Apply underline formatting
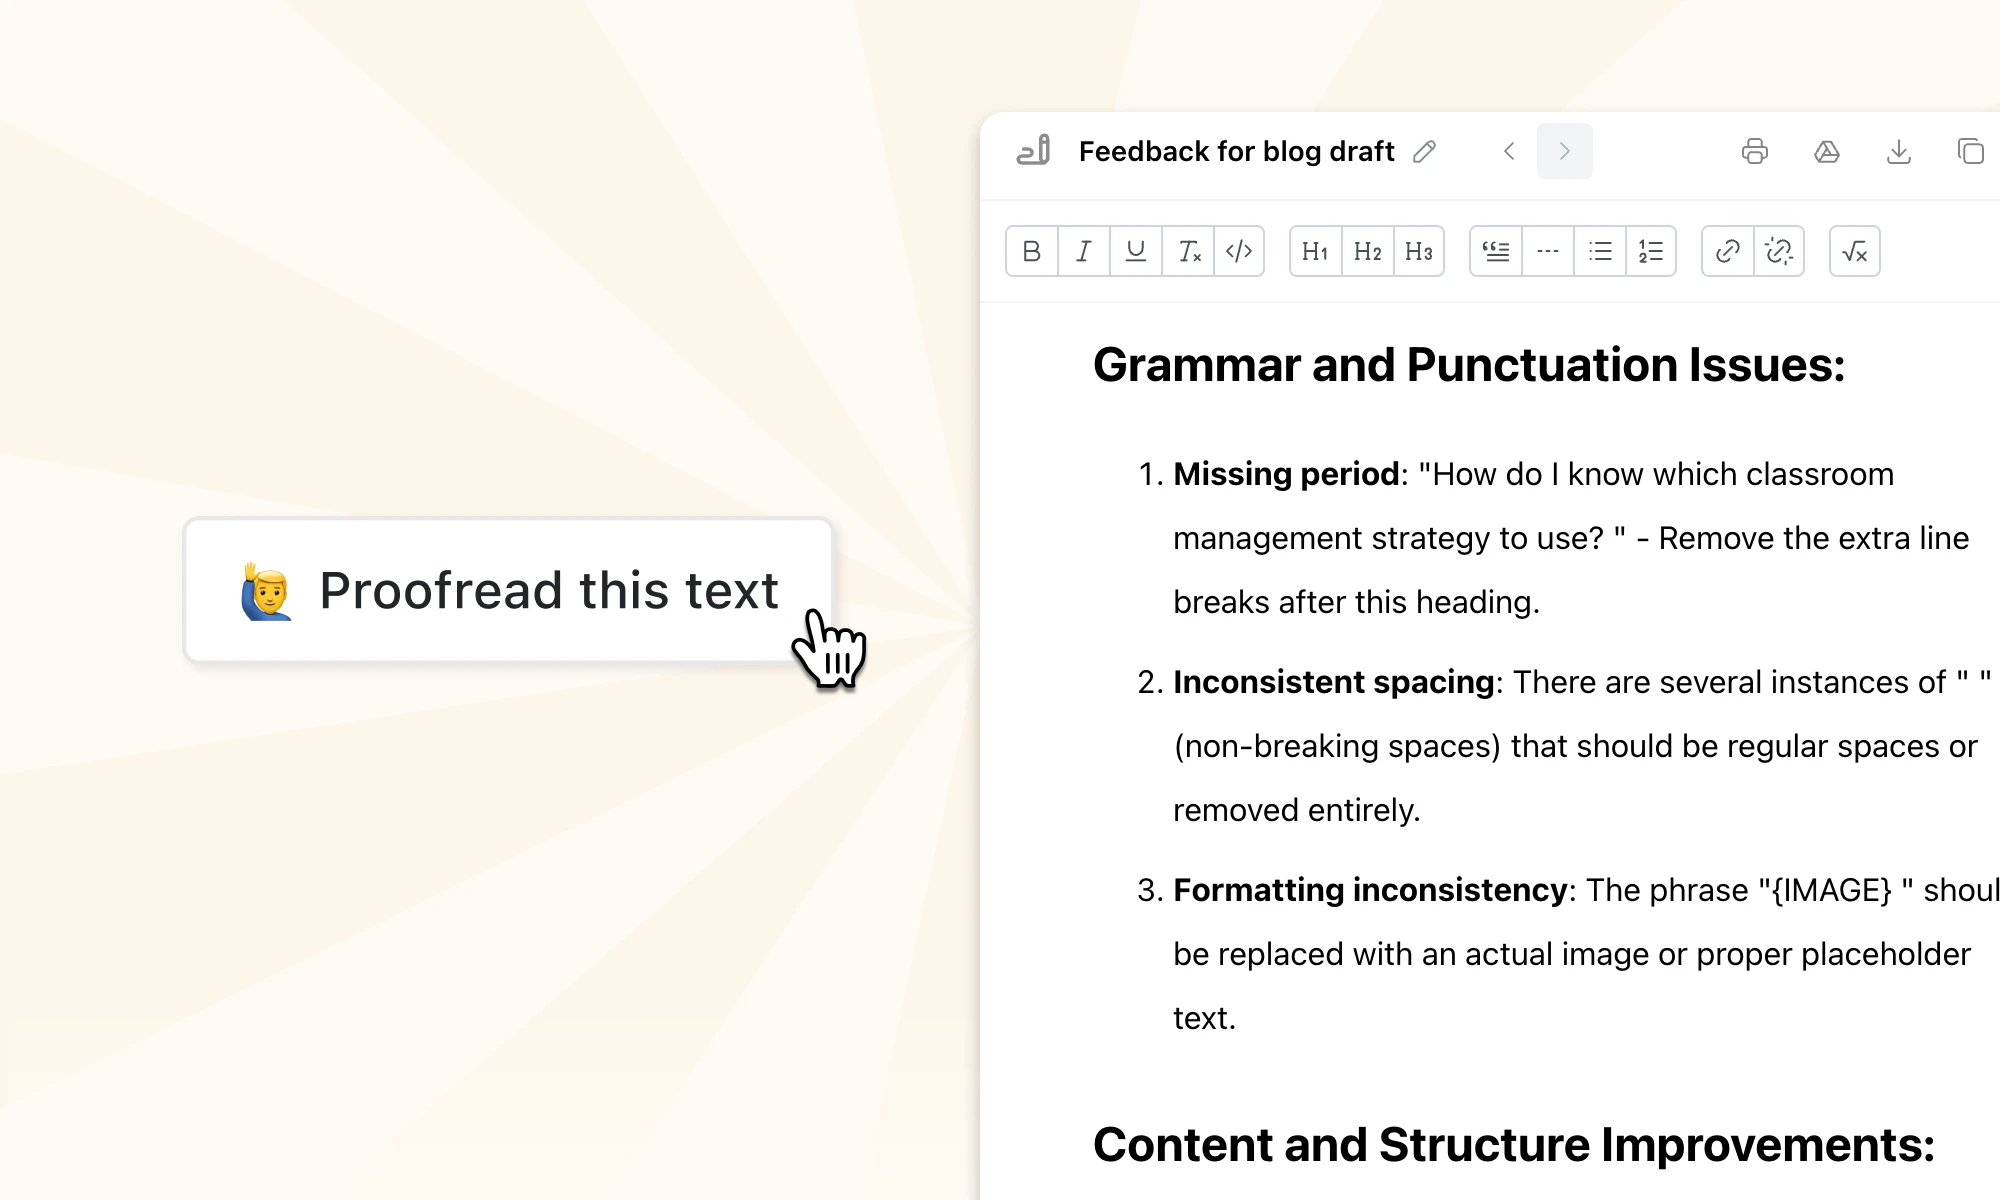 tap(1135, 251)
